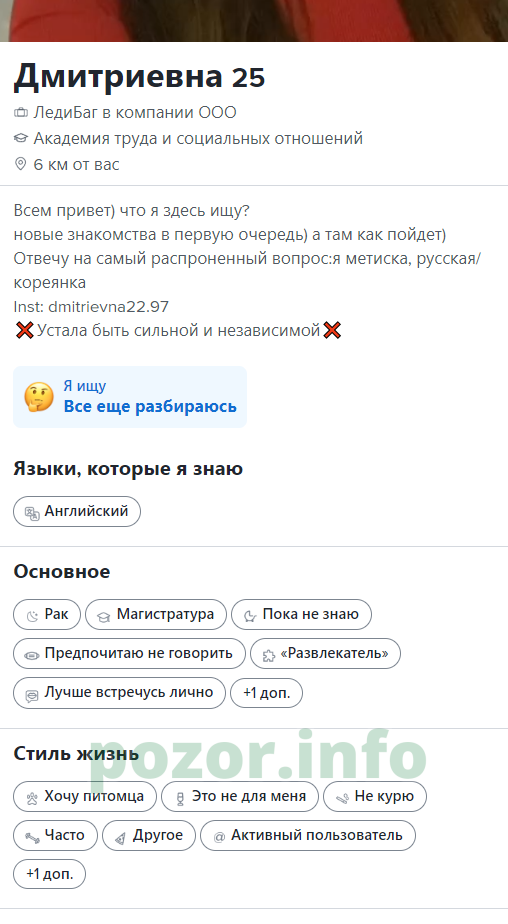Viewport: 508px width, 924px height.
Task: Select the Предпочитаю не говорить chip
Action: click(129, 654)
